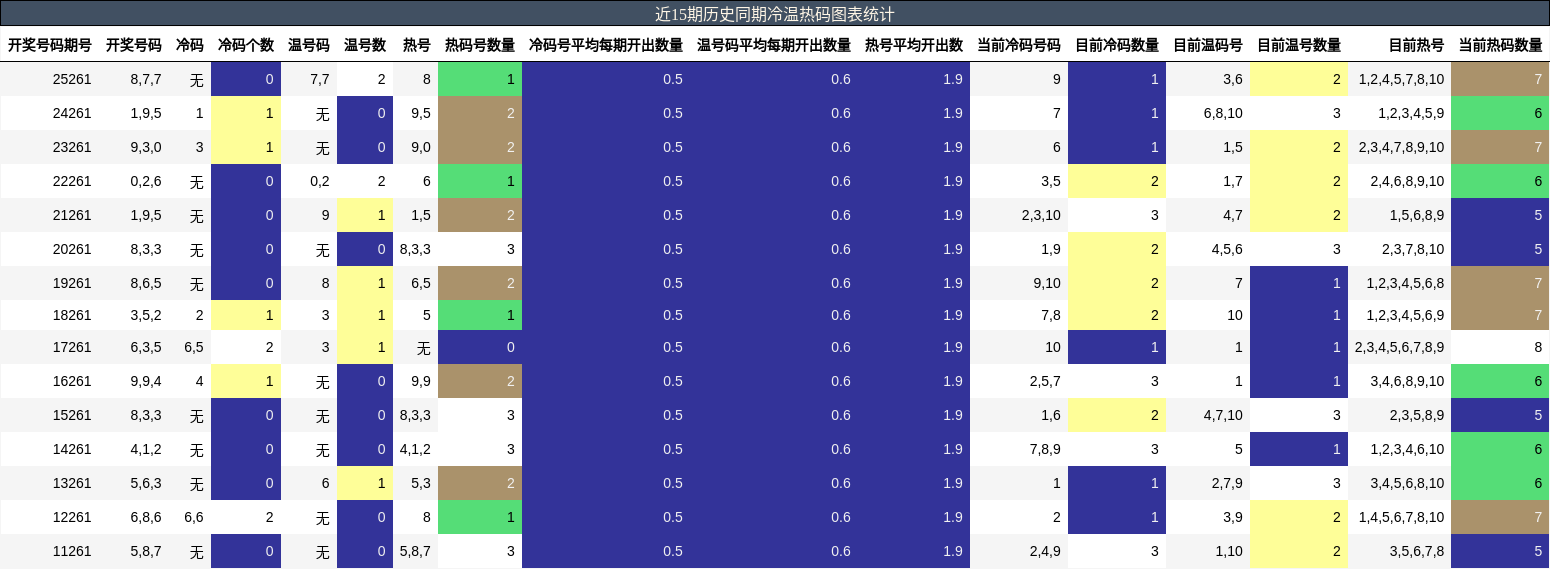Click current hot numbers 2,4,6,8,9,10
The image size is (1550, 569).
pos(1405,181)
